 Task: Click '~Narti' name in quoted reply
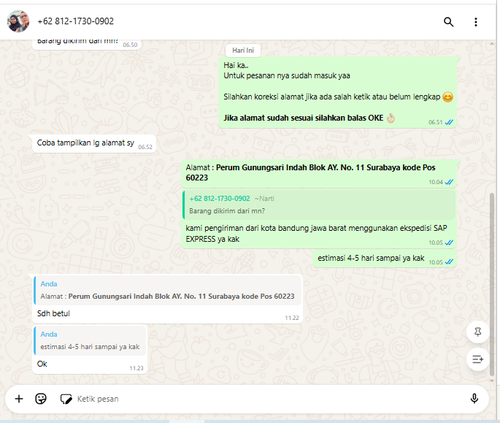[264, 199]
